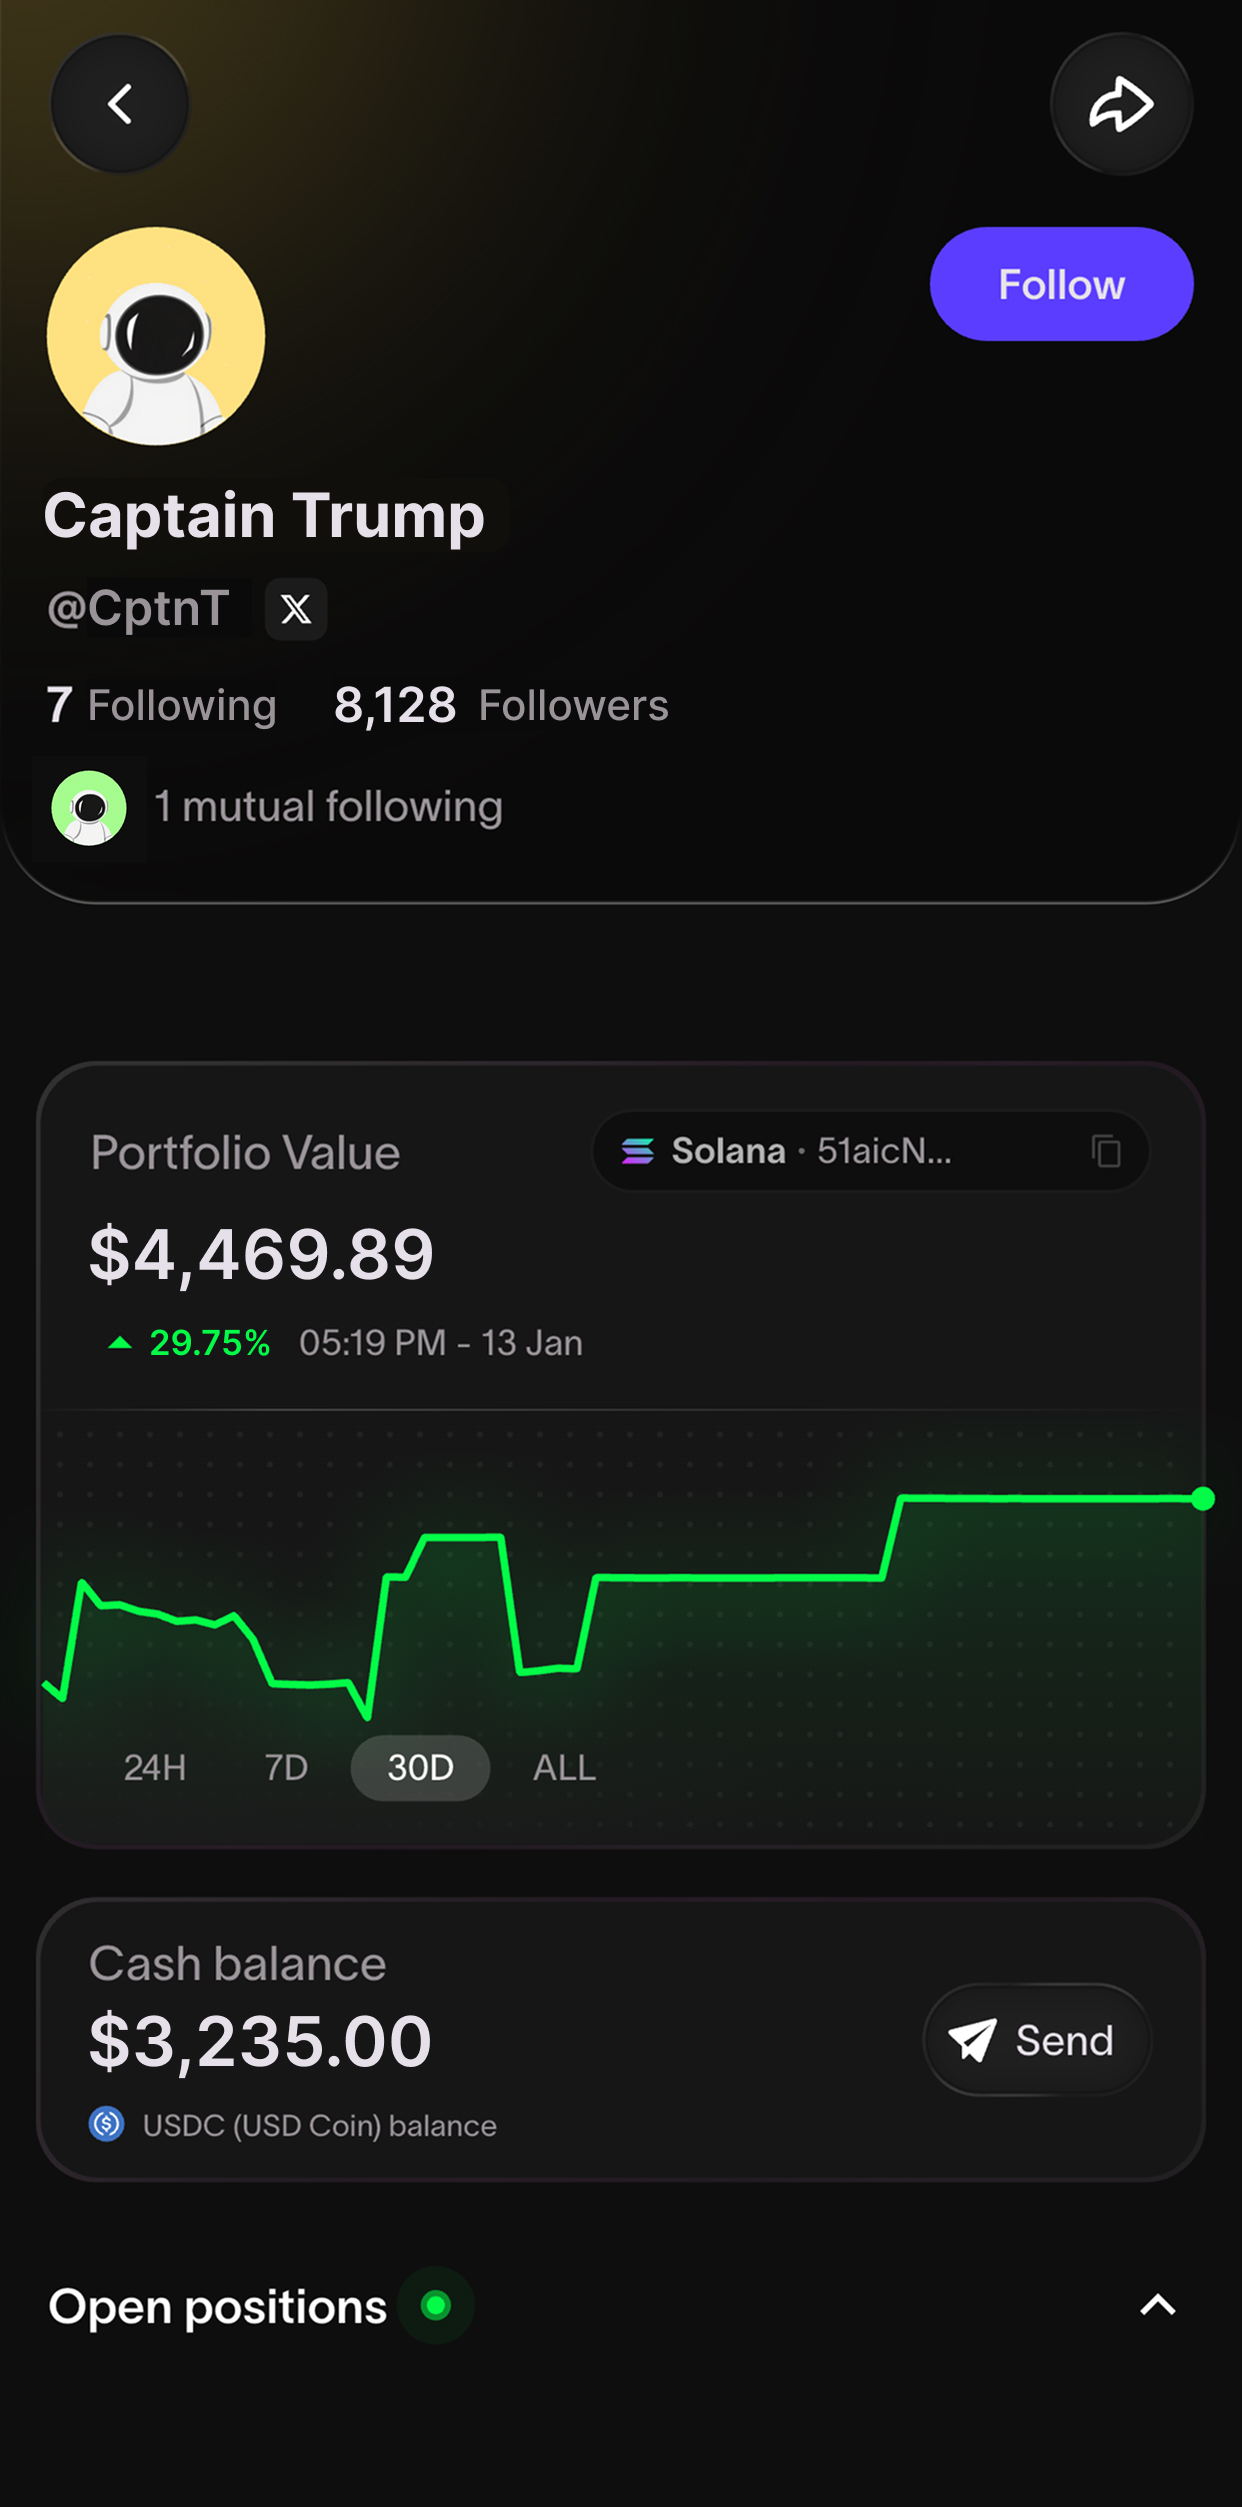Switch chart range to 24H
The image size is (1242, 2507).
[155, 1767]
